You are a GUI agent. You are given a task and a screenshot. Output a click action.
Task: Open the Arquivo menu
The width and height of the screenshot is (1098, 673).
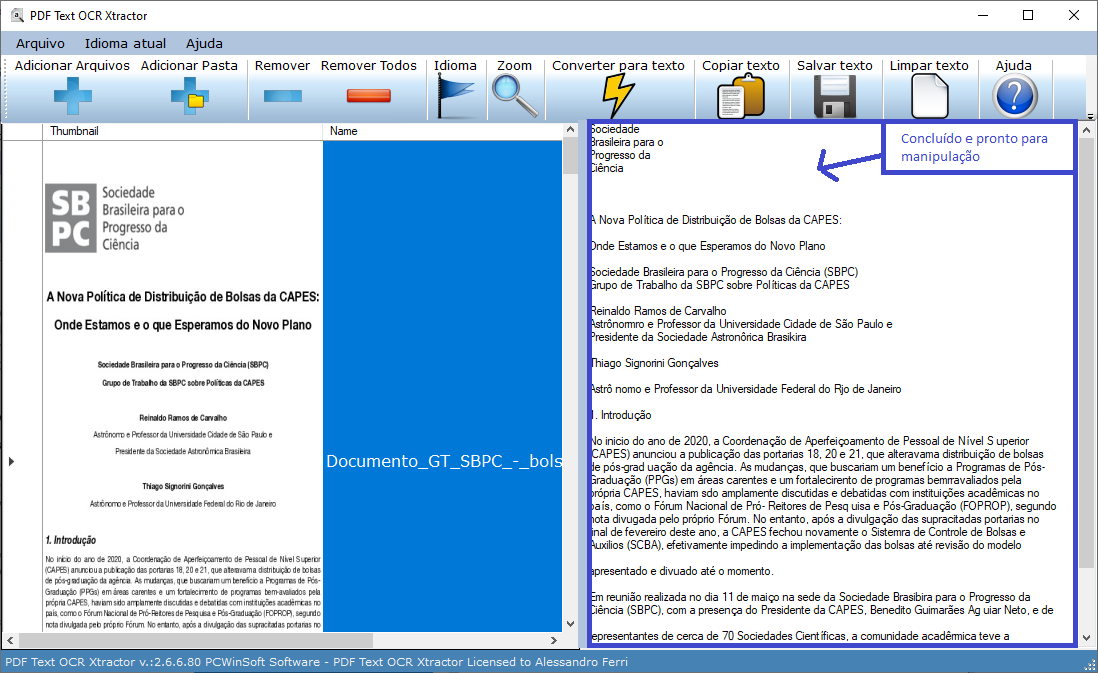40,43
